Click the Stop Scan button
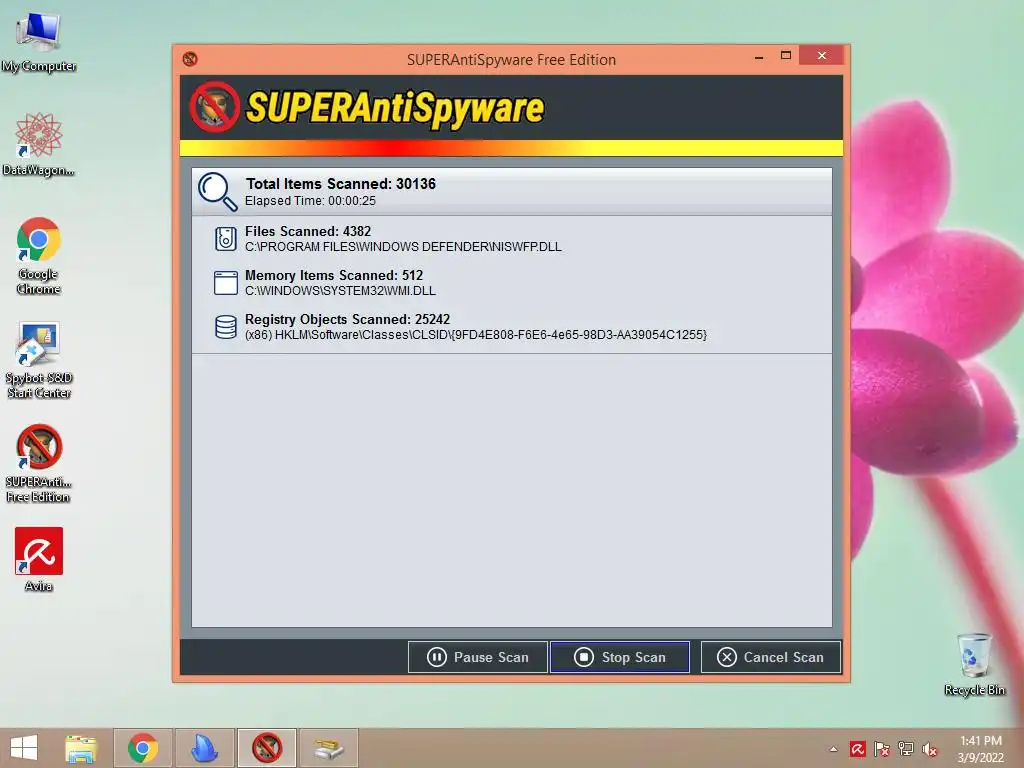 click(x=620, y=657)
